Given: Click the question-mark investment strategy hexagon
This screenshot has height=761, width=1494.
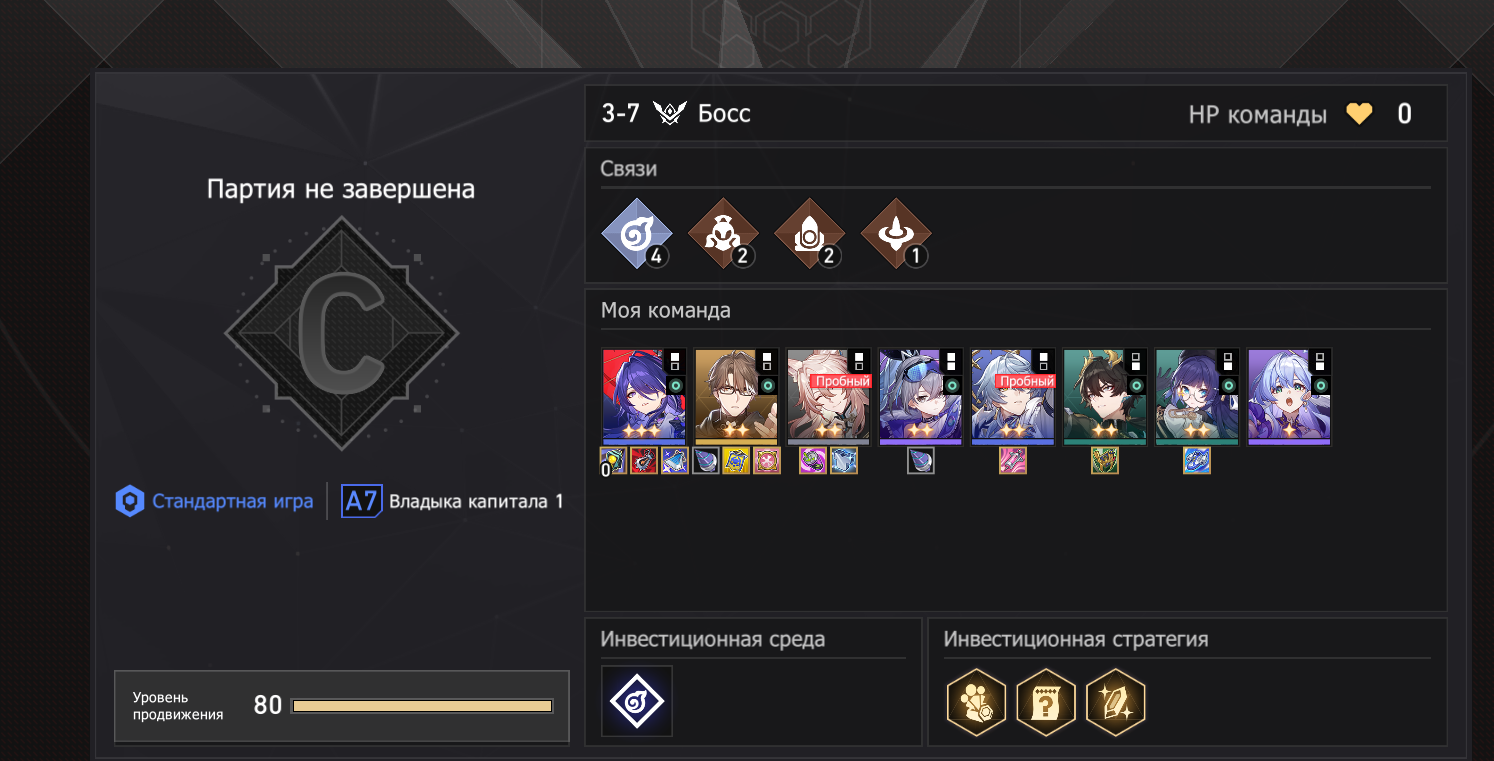Looking at the screenshot, I should coord(1045,703).
